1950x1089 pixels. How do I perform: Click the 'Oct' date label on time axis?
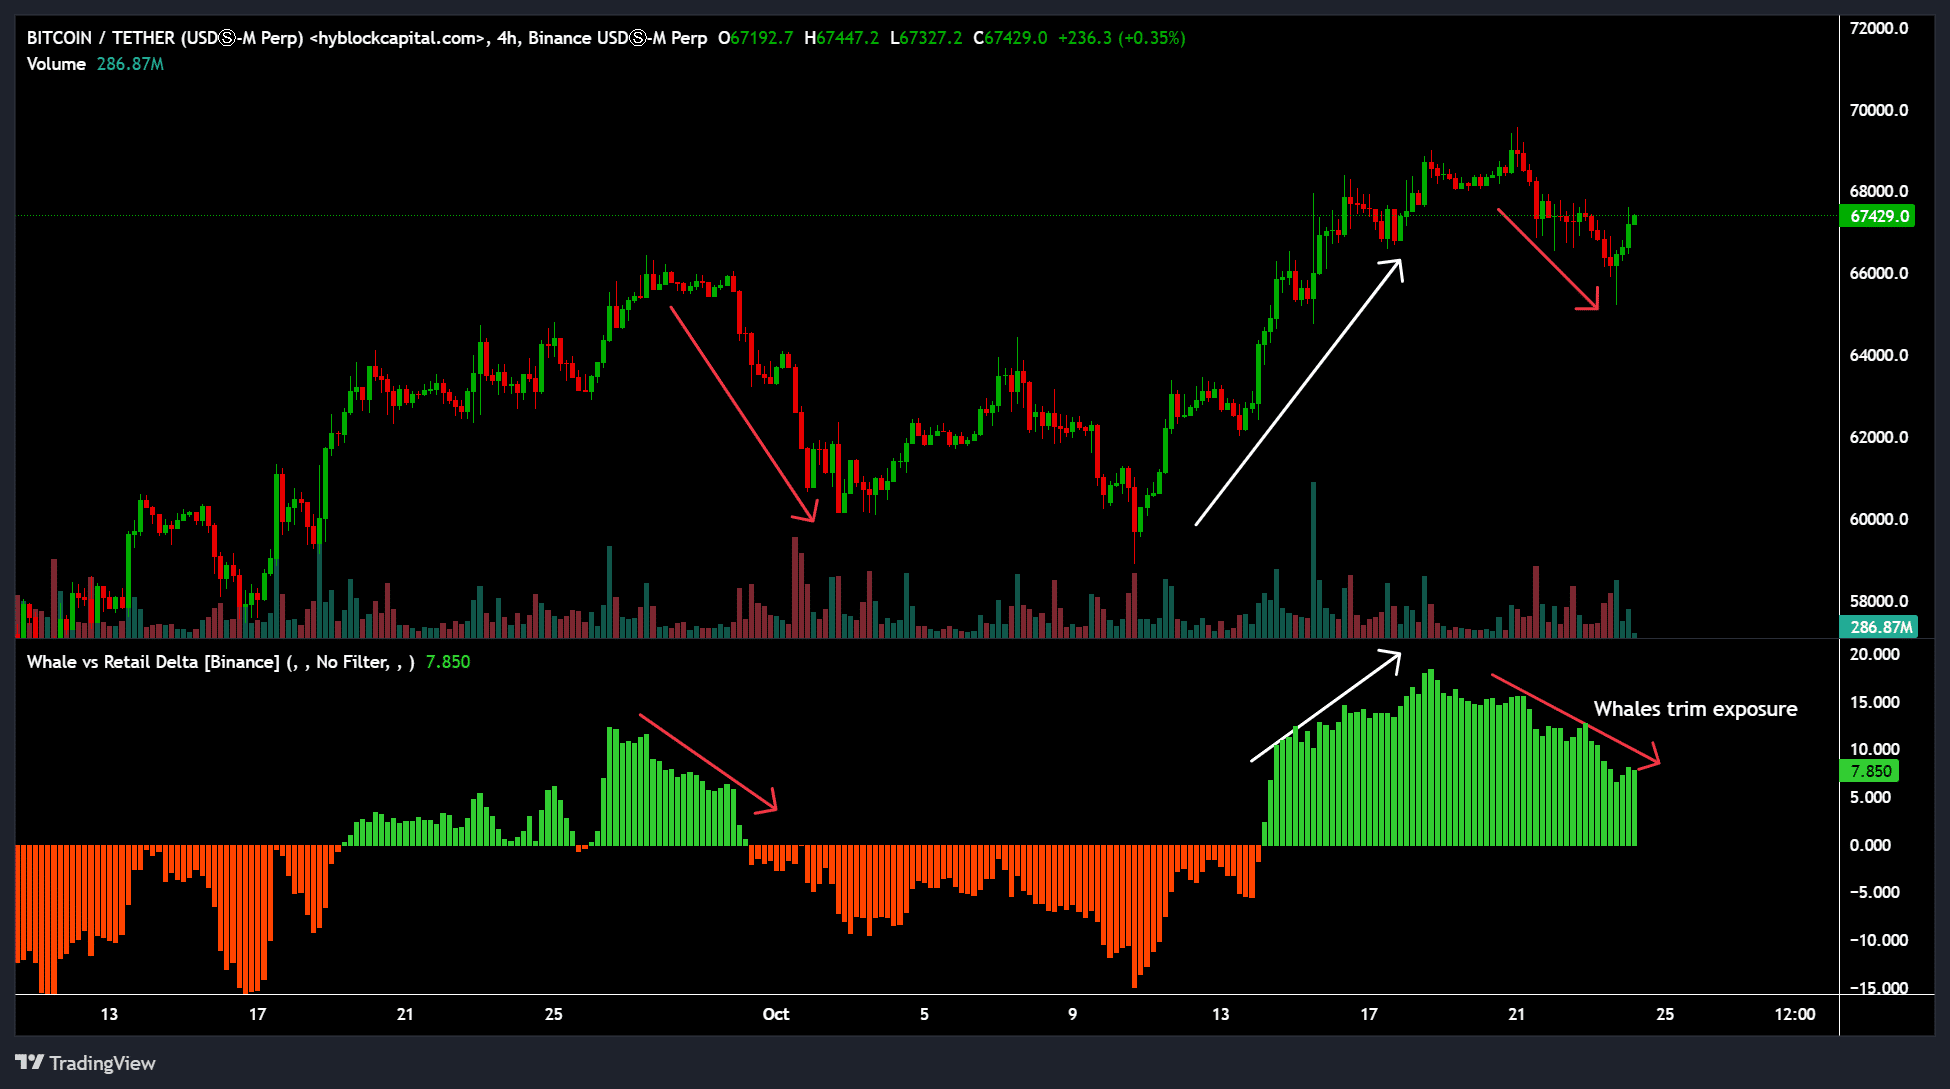(776, 1014)
